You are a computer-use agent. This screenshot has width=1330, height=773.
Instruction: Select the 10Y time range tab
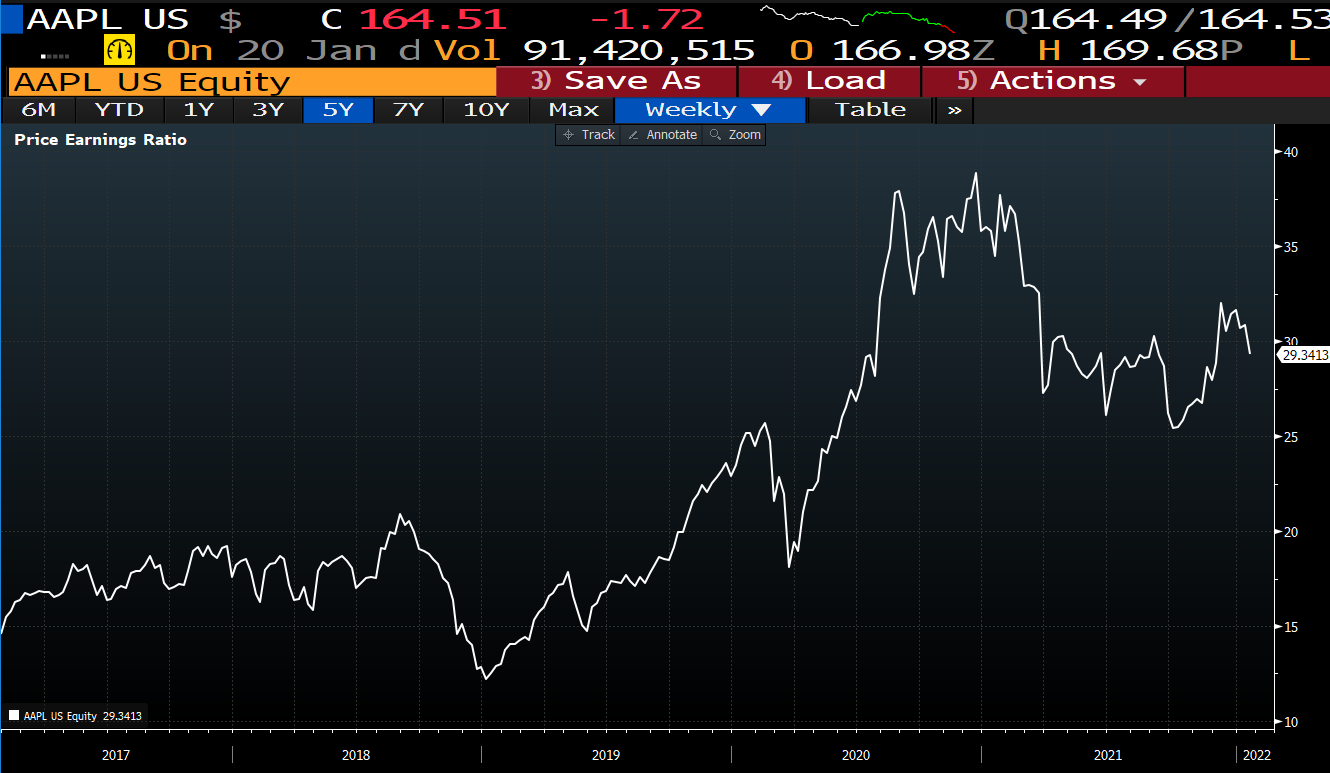(486, 110)
